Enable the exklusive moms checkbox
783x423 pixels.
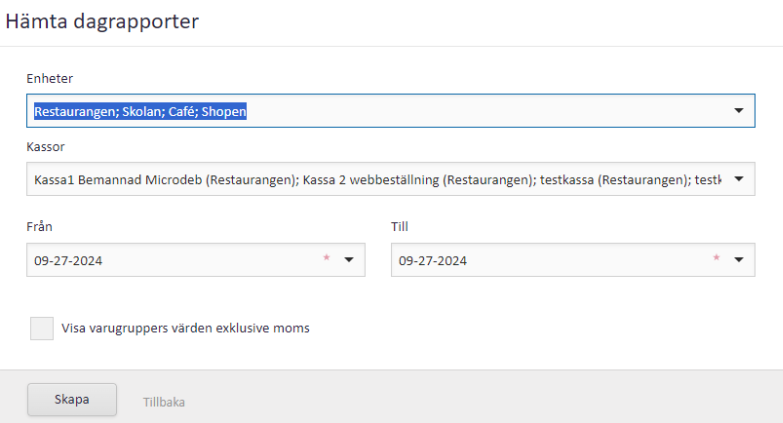point(41,328)
